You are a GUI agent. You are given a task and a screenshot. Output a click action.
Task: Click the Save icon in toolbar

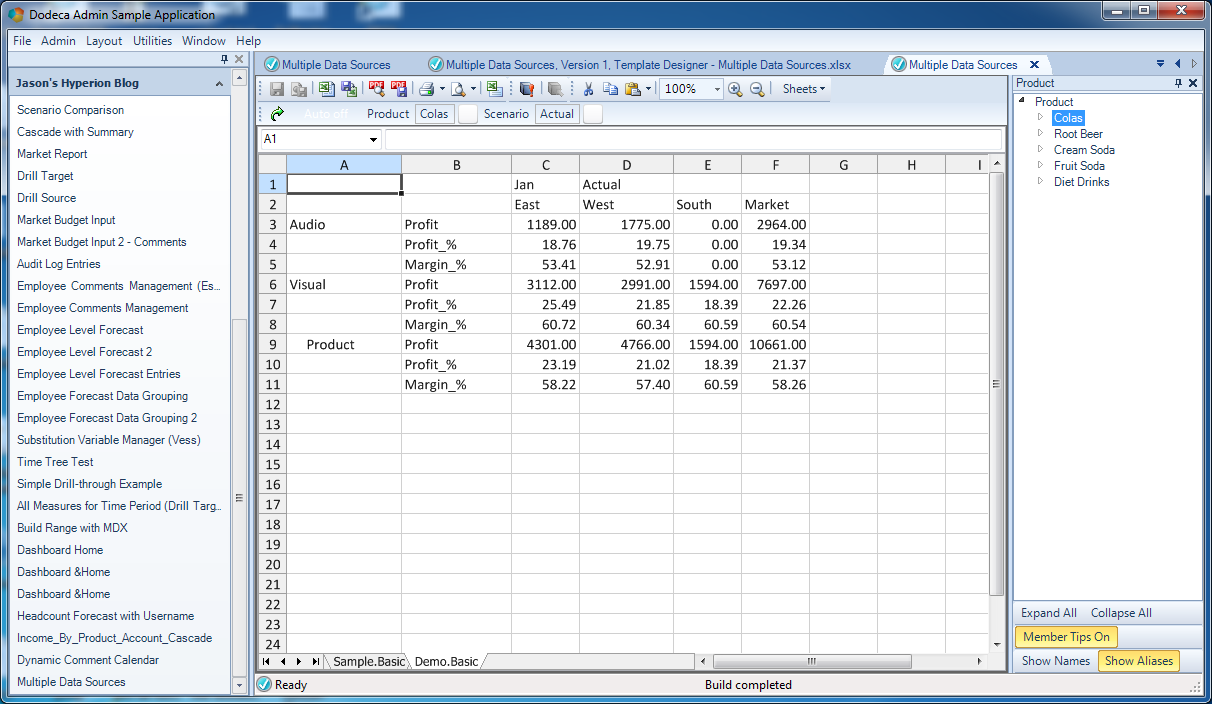(x=278, y=89)
